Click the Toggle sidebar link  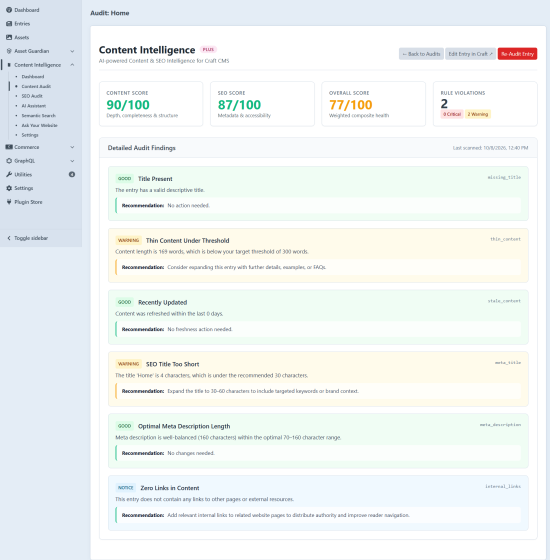pos(31,238)
